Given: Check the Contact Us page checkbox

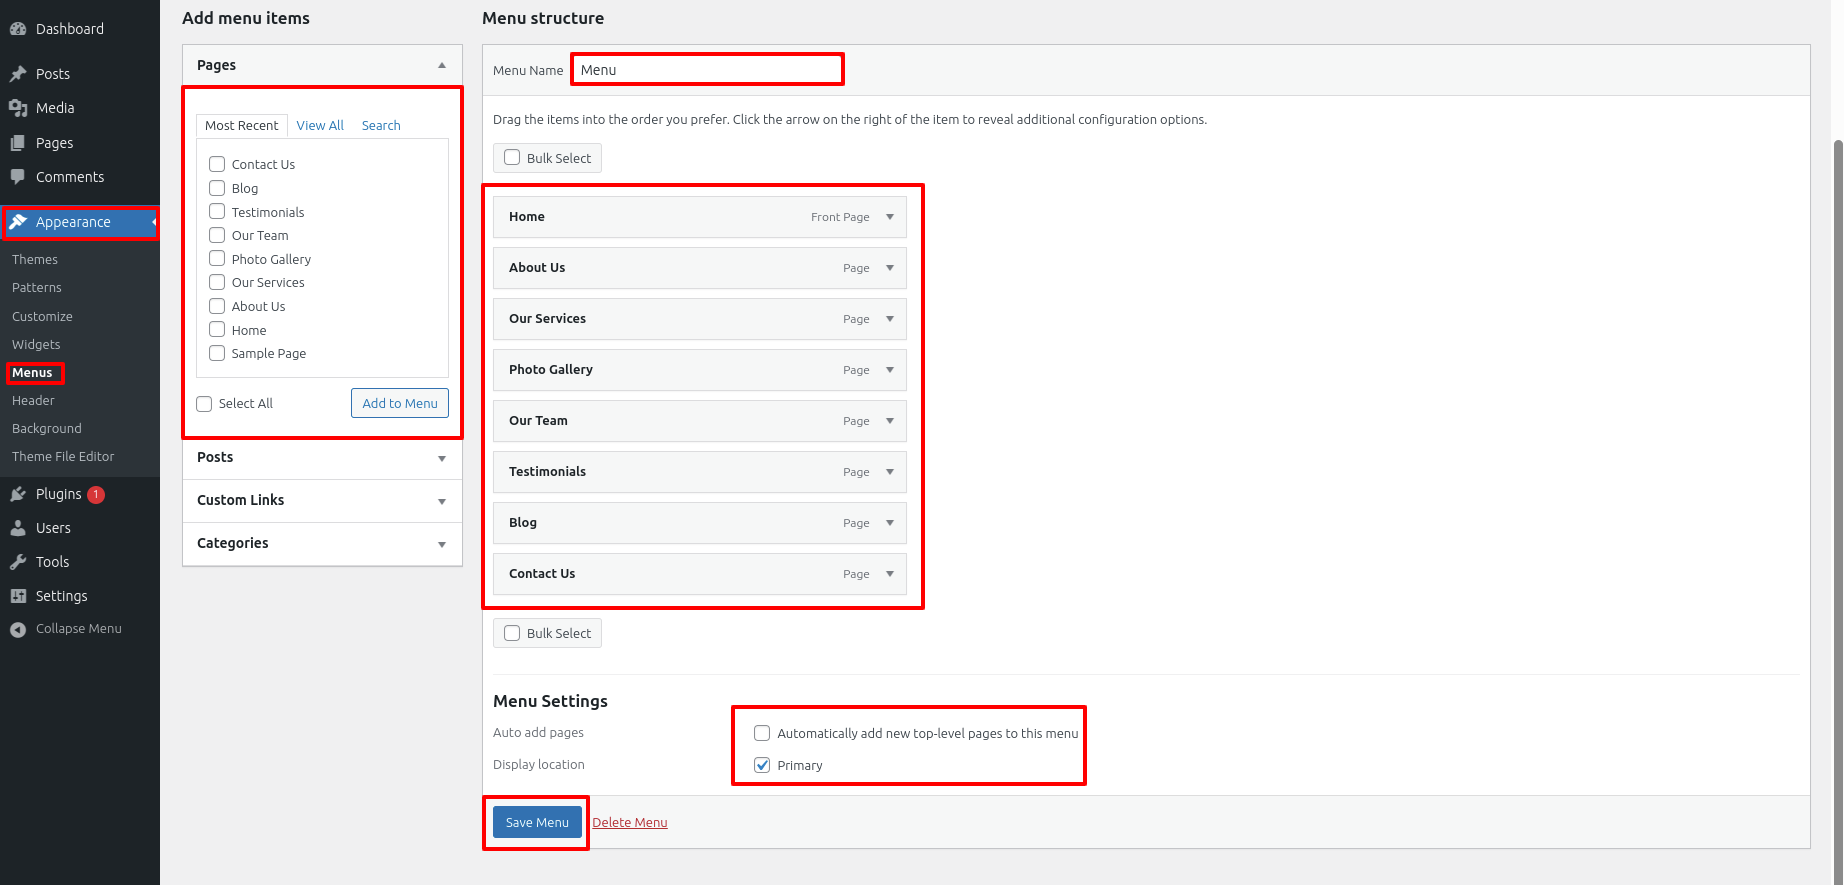Looking at the screenshot, I should coord(217,164).
